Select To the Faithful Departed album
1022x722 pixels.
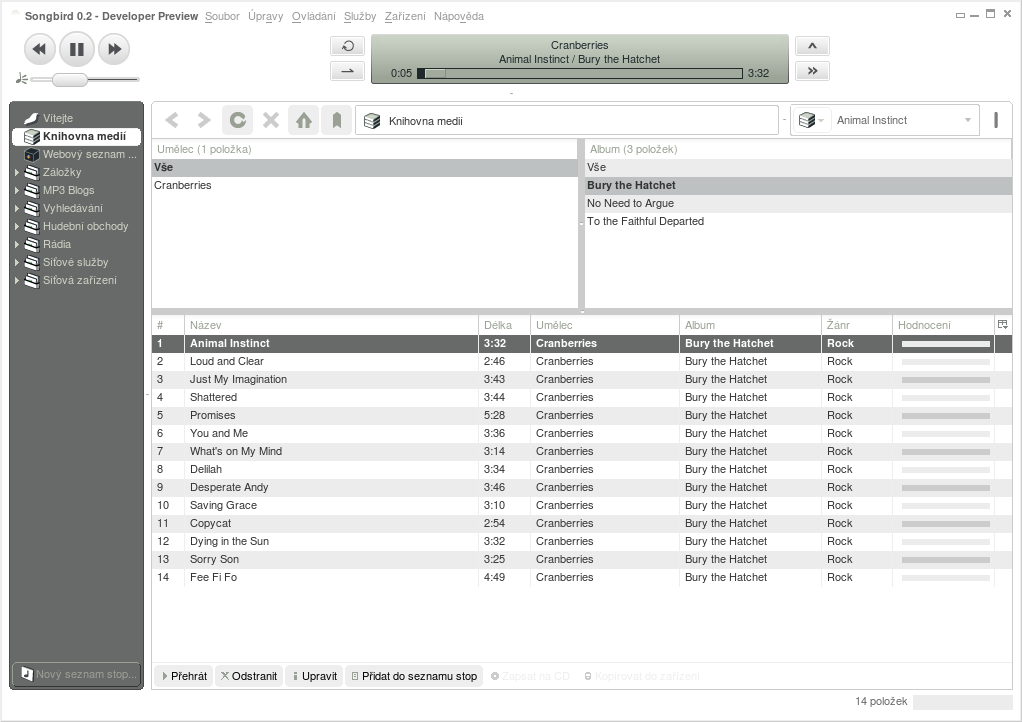click(798, 222)
